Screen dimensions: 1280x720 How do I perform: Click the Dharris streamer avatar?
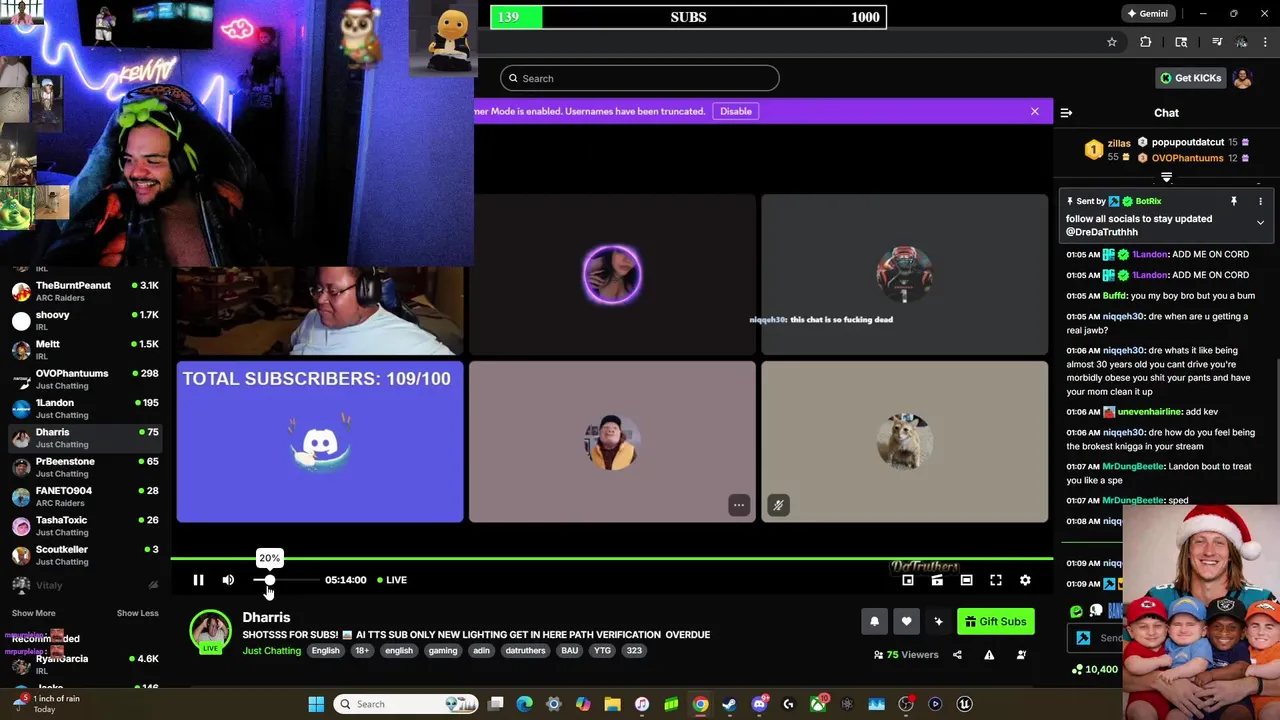tap(211, 631)
